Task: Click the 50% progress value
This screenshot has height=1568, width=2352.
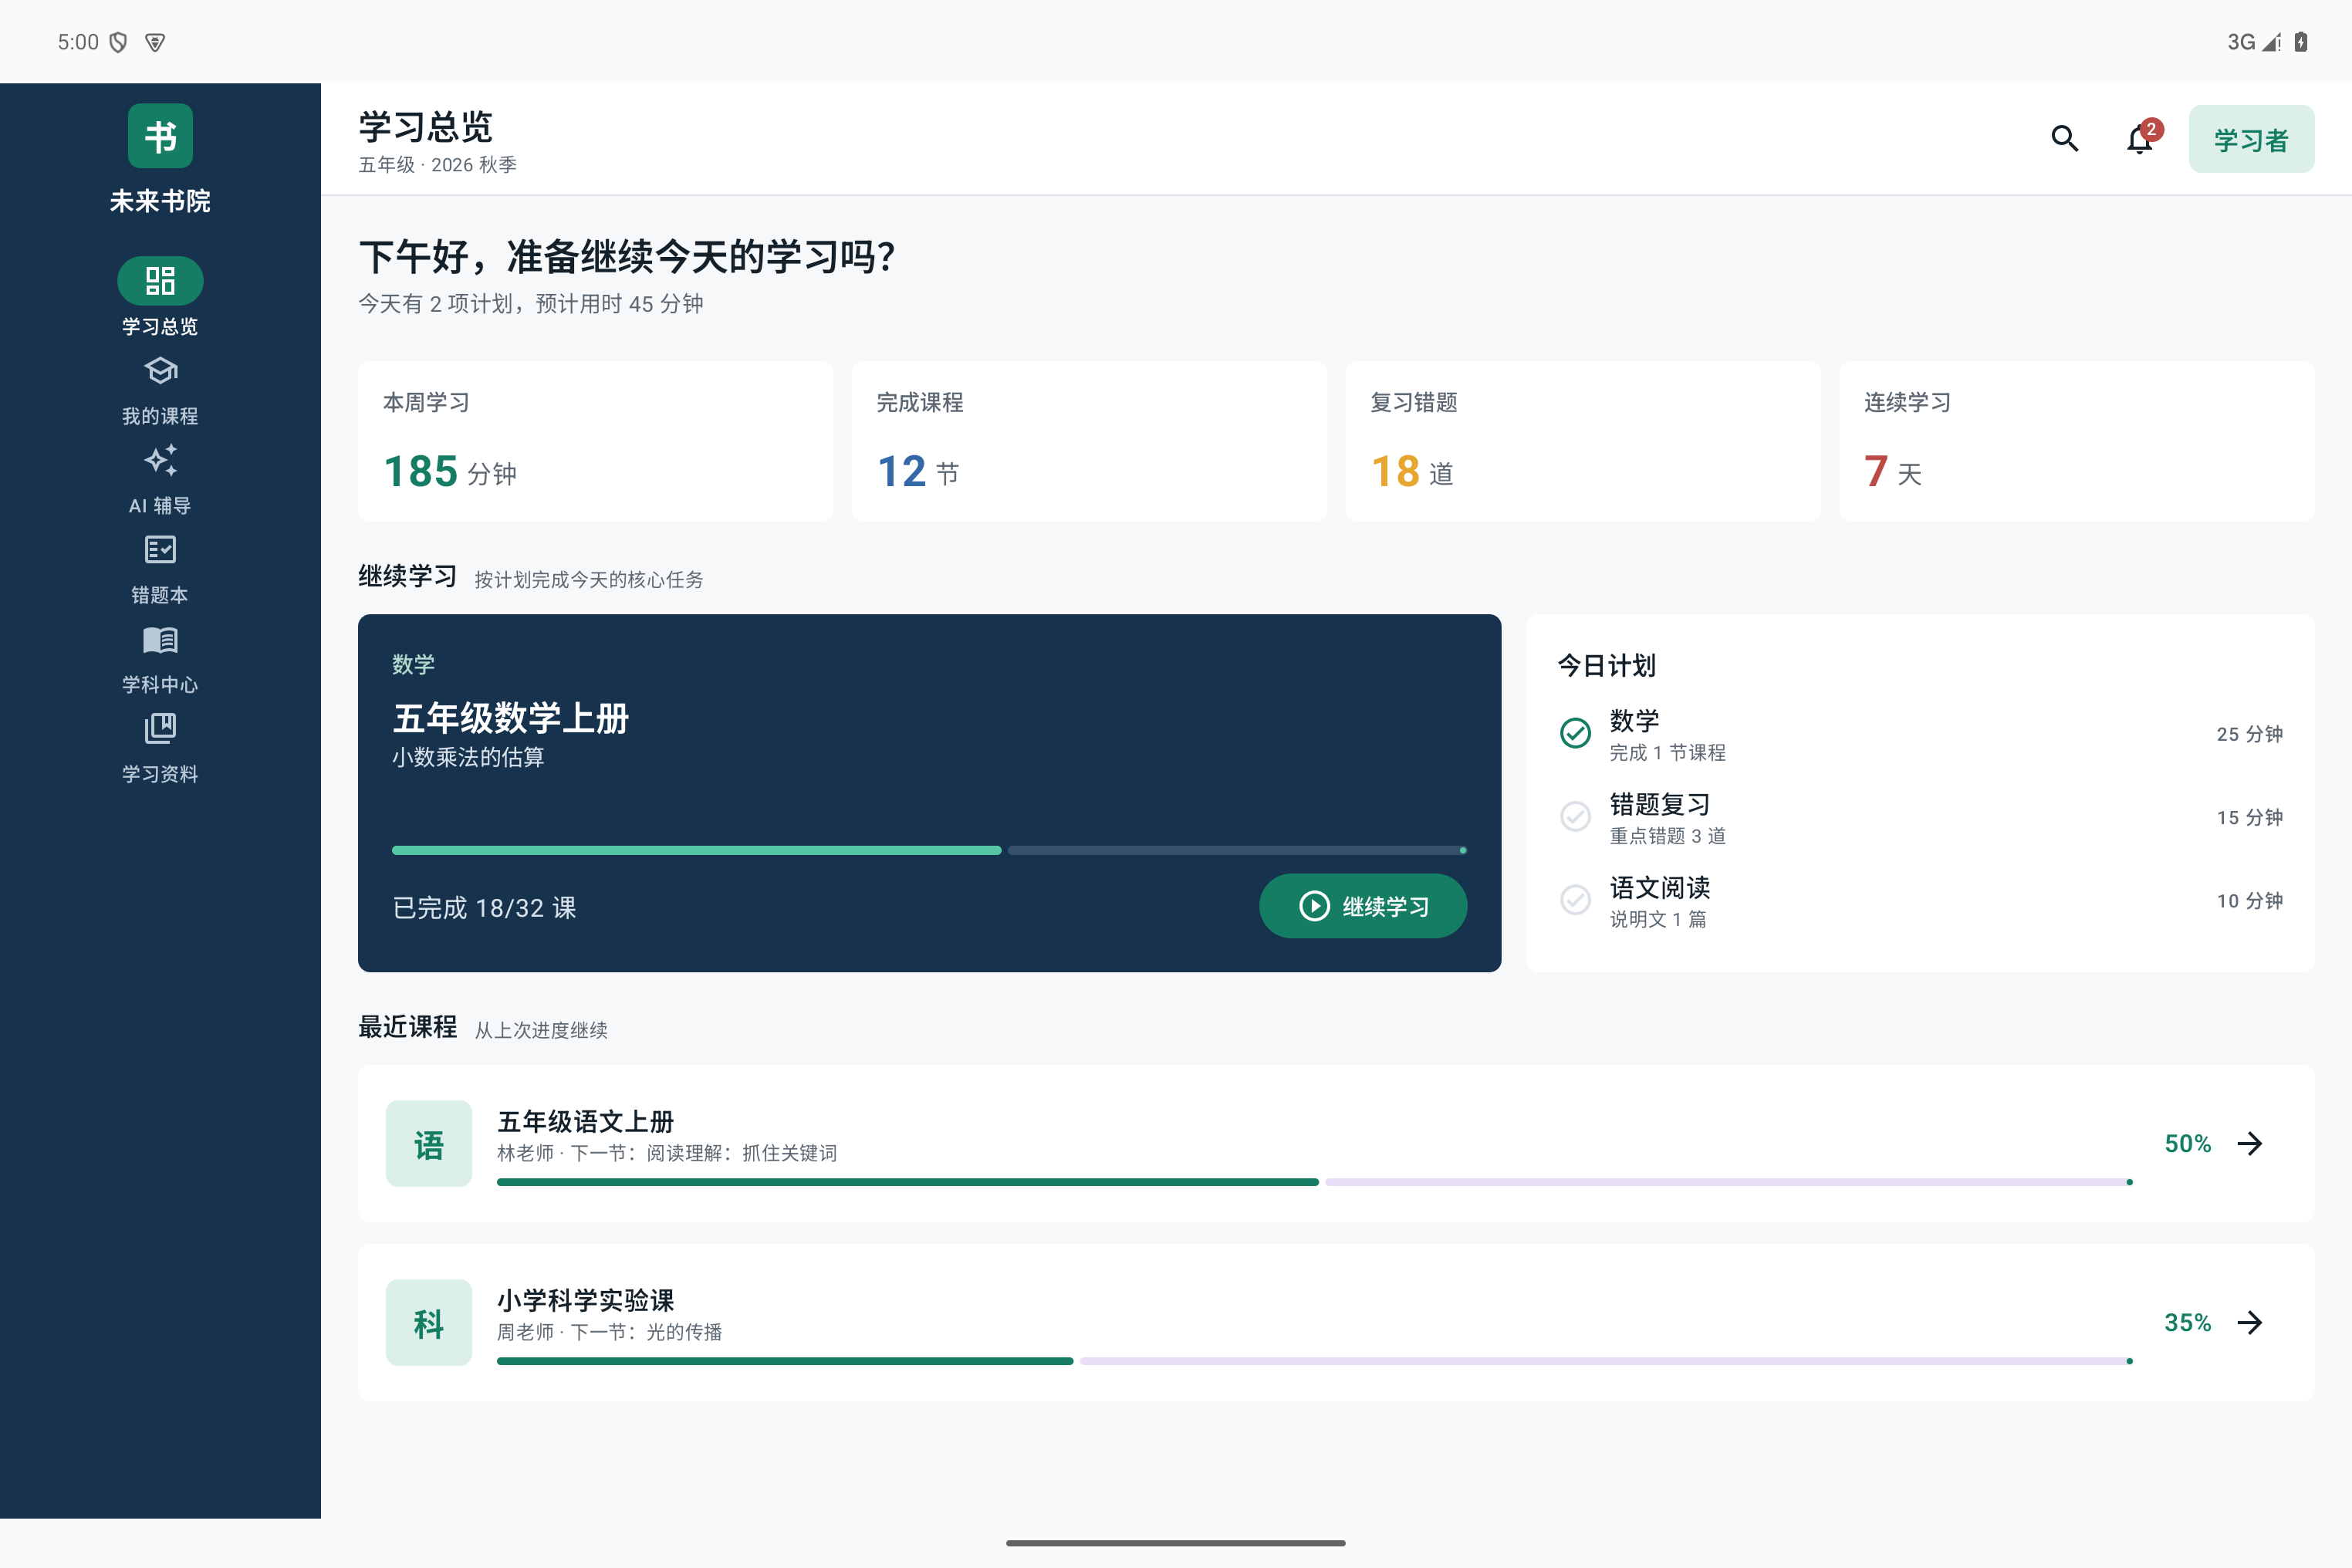Action: click(2187, 1143)
